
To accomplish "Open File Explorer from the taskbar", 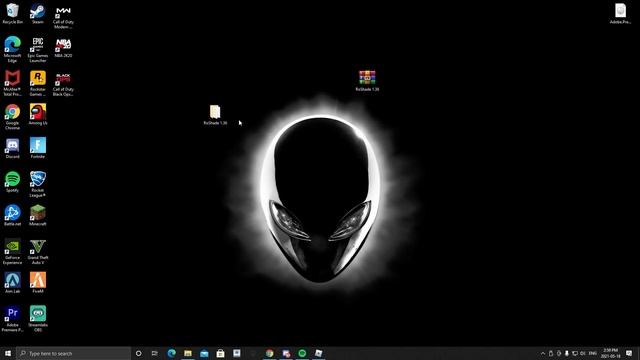I will (x=188, y=353).
